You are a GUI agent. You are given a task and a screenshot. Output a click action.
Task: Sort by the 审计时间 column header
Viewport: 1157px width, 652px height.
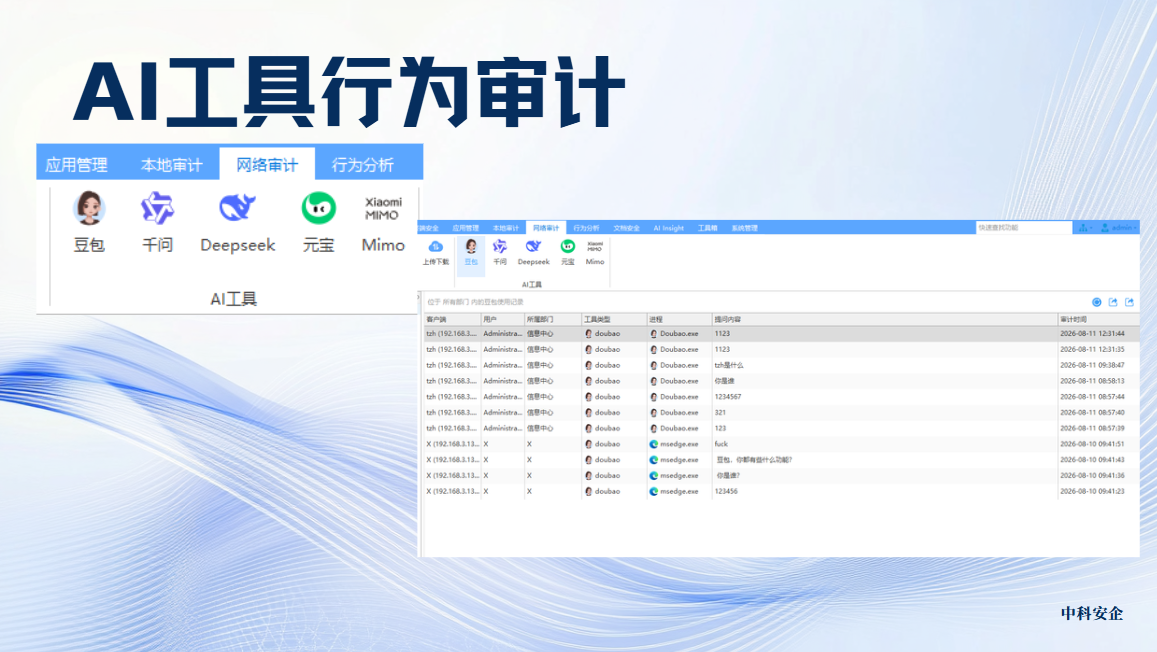(x=1099, y=319)
